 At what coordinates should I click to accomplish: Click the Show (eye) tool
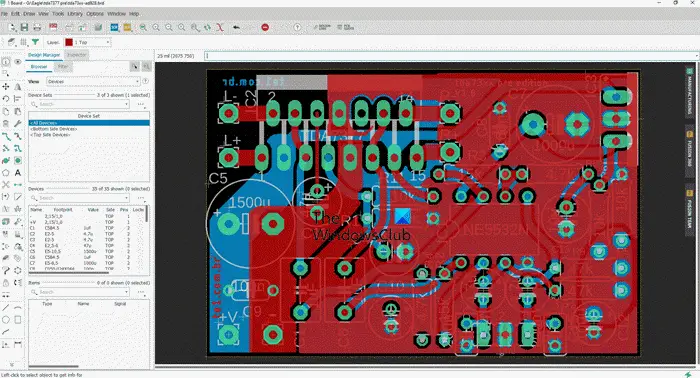[x=18, y=62]
